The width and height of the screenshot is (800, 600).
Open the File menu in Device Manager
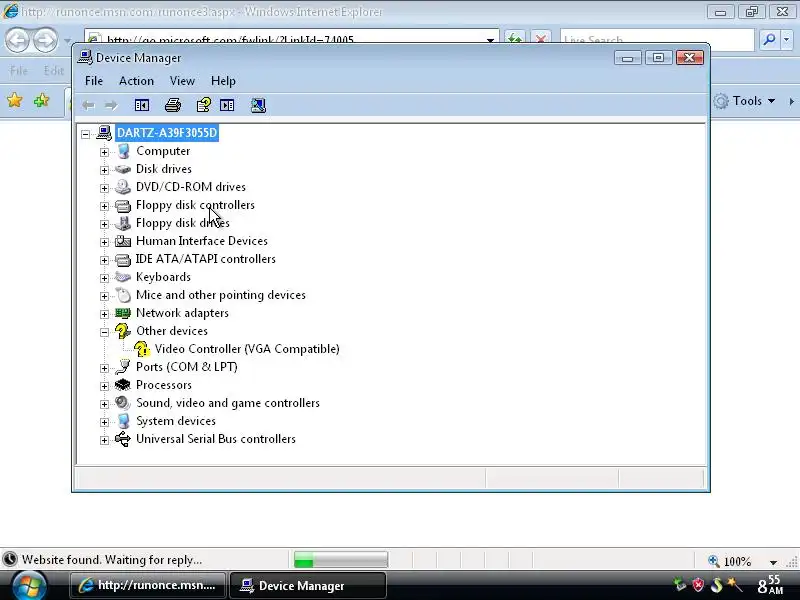94,81
